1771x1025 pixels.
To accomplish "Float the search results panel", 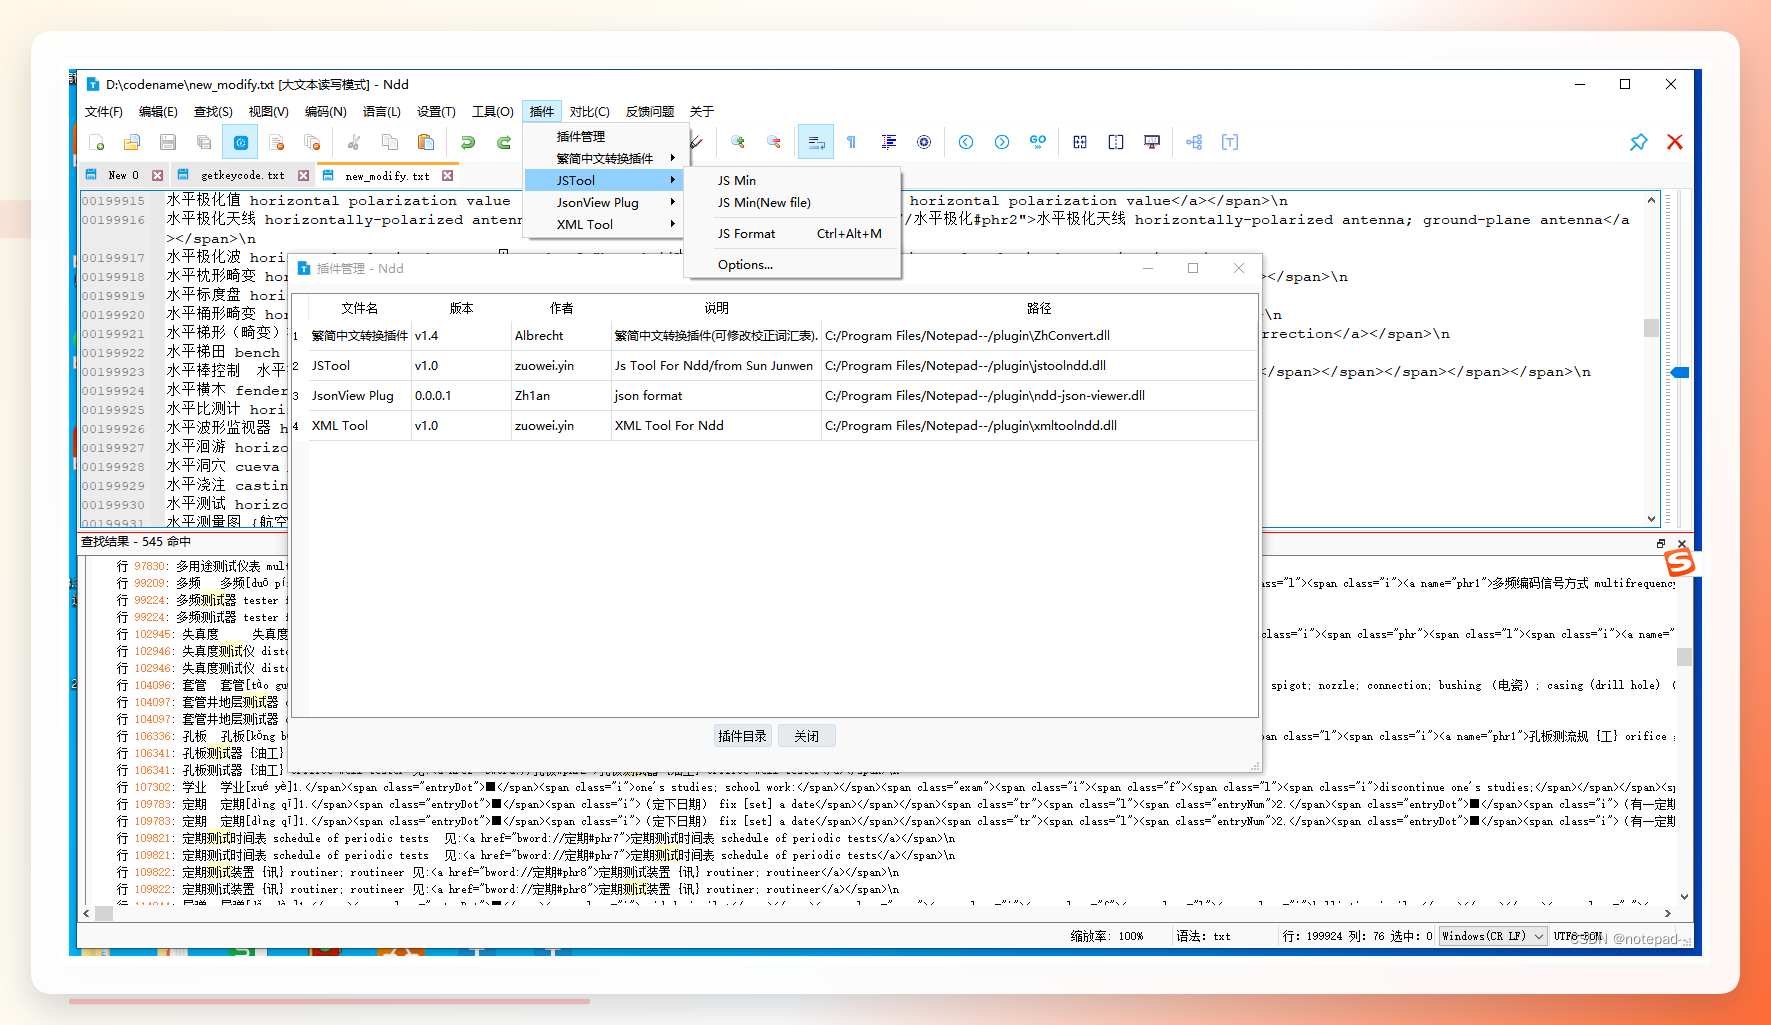I will [1661, 544].
